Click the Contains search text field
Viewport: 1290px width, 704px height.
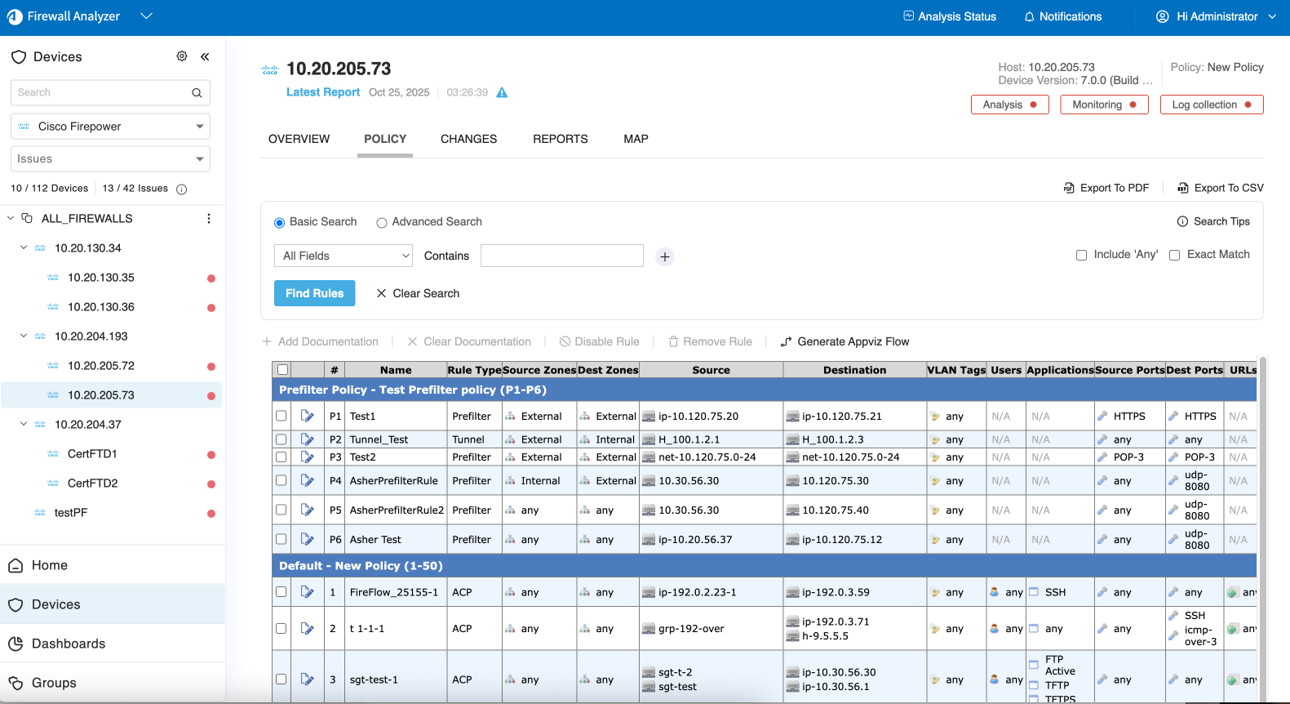(x=561, y=256)
